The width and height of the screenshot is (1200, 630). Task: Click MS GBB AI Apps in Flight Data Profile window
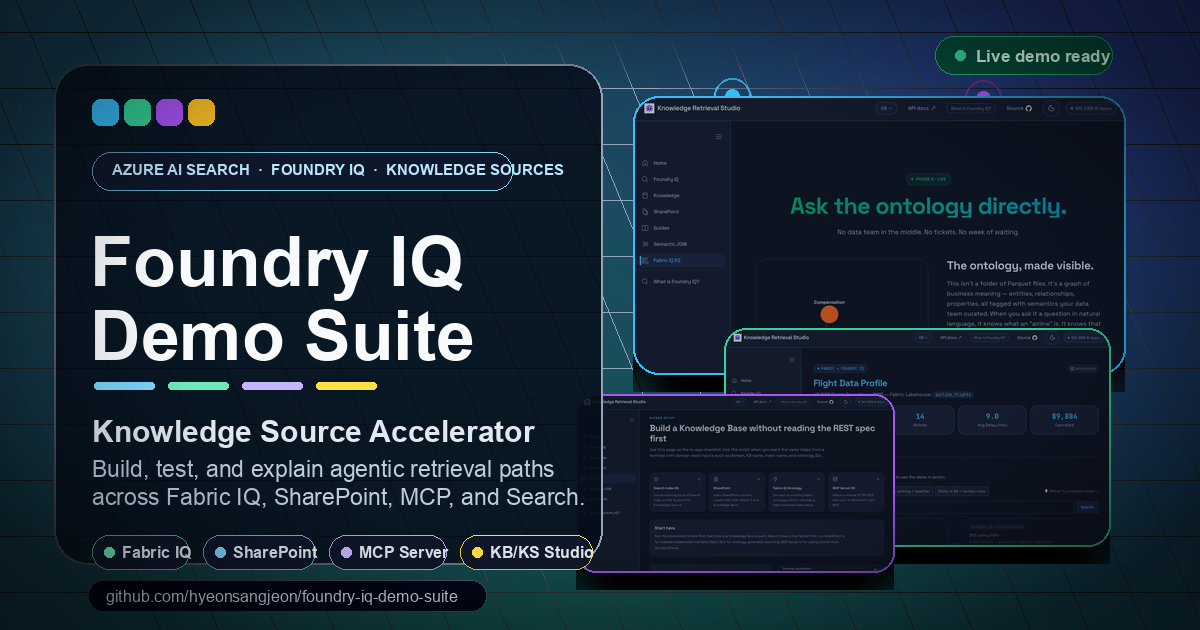[1083, 338]
